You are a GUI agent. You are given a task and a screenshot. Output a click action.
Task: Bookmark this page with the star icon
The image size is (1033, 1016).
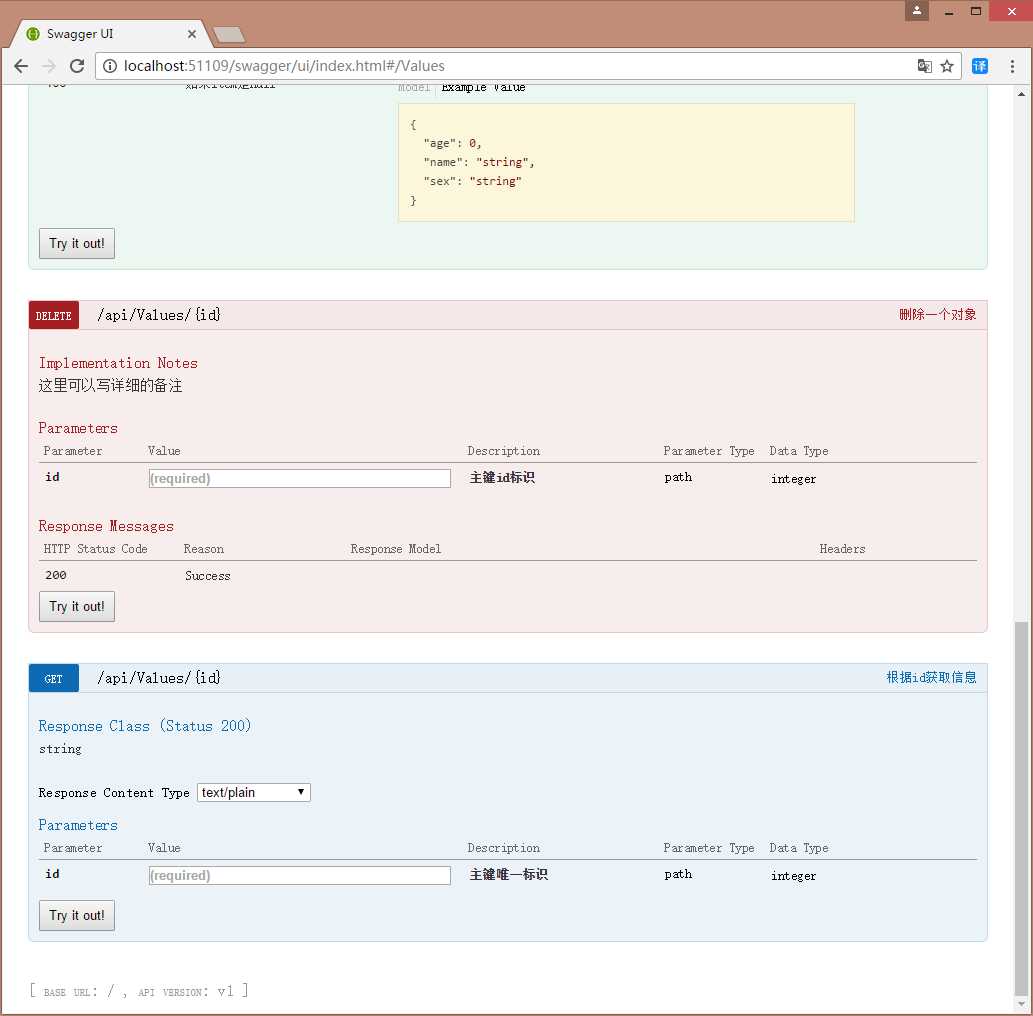click(x=947, y=66)
